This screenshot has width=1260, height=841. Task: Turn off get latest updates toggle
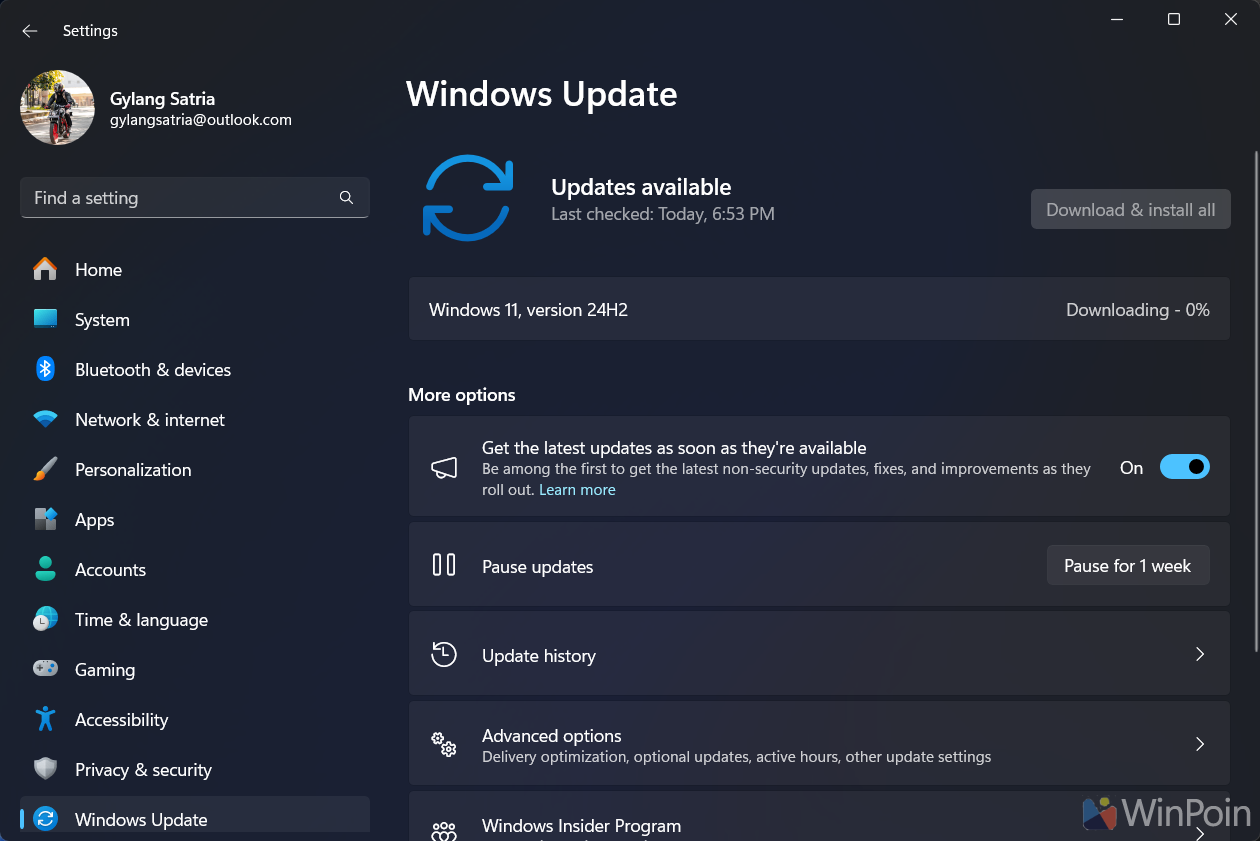pos(1185,467)
